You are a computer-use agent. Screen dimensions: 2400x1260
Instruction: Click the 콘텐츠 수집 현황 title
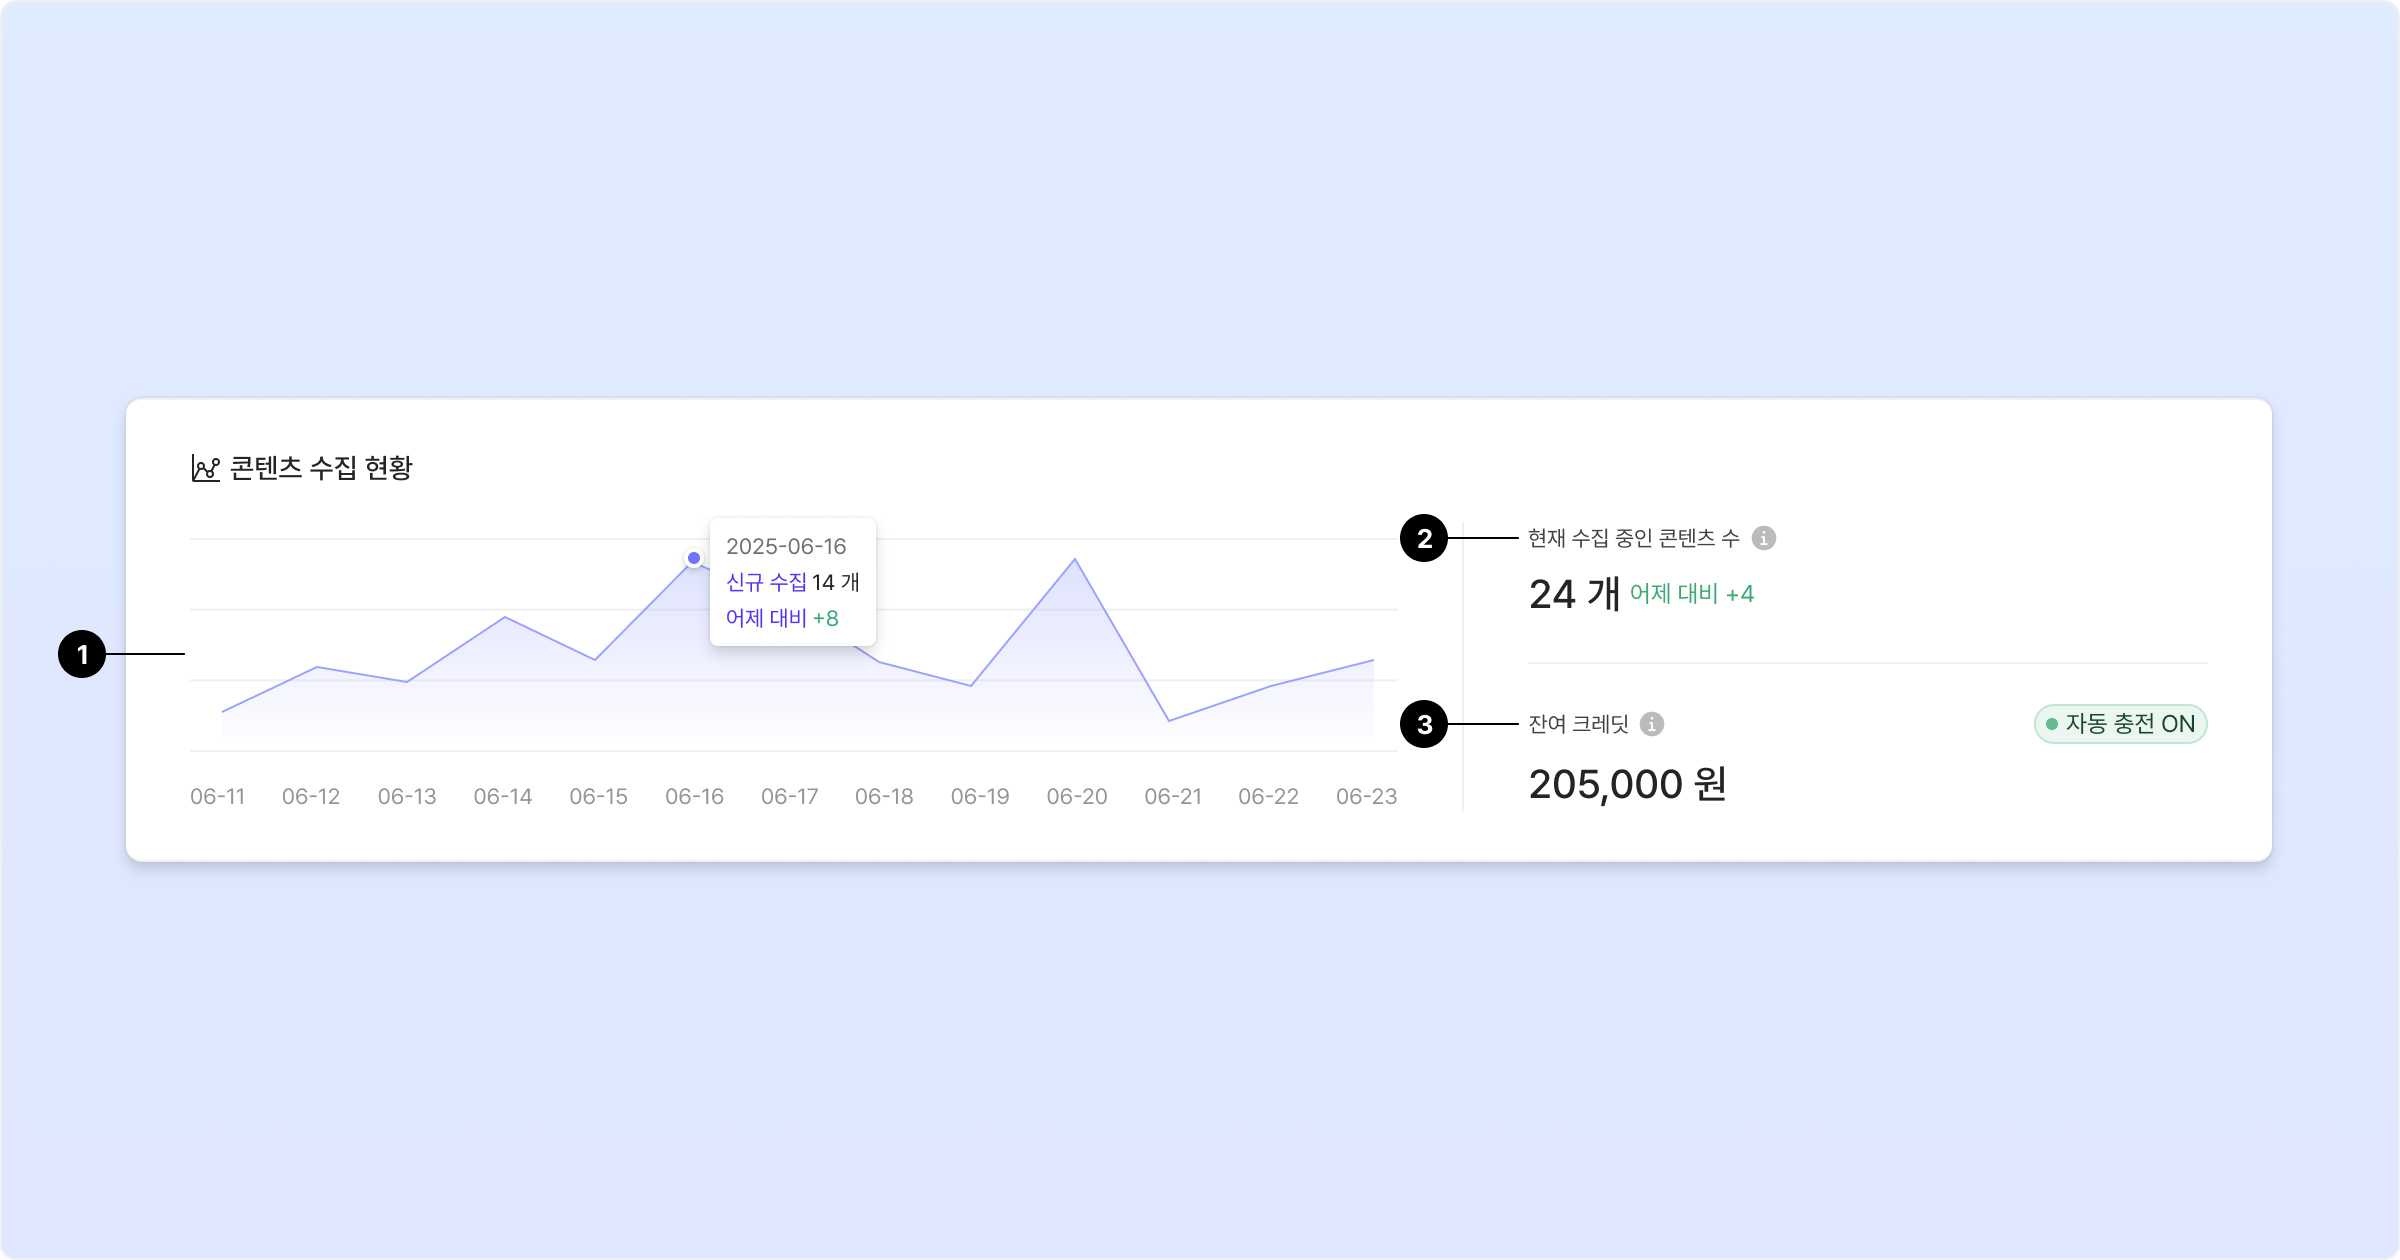click(321, 468)
